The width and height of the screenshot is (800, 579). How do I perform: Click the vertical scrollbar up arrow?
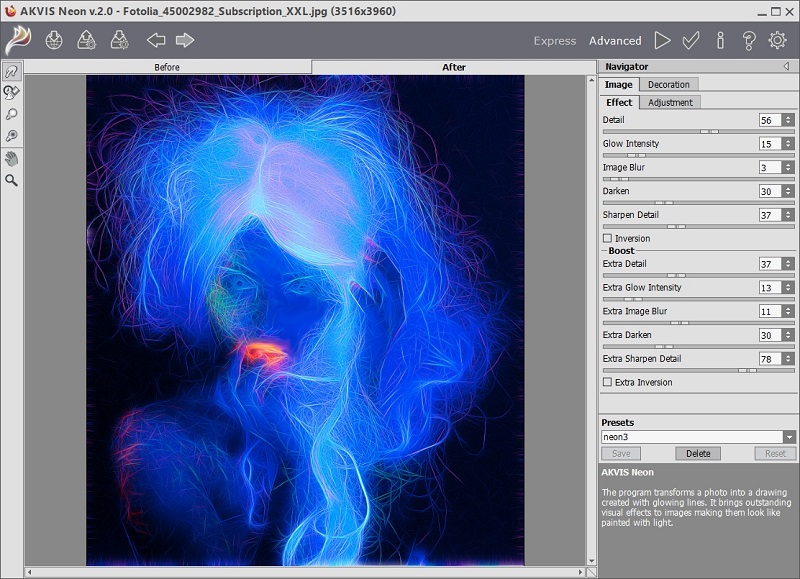point(591,80)
